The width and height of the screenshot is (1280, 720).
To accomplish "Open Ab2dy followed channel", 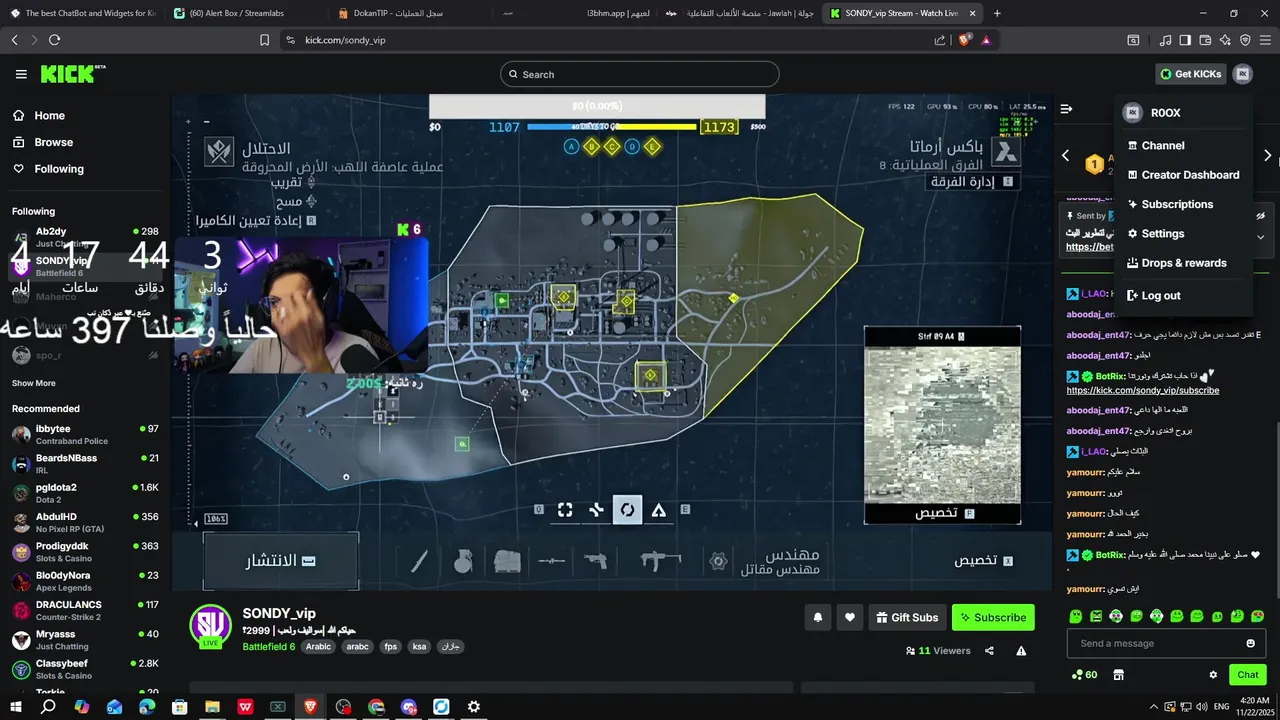I will 85,237.
